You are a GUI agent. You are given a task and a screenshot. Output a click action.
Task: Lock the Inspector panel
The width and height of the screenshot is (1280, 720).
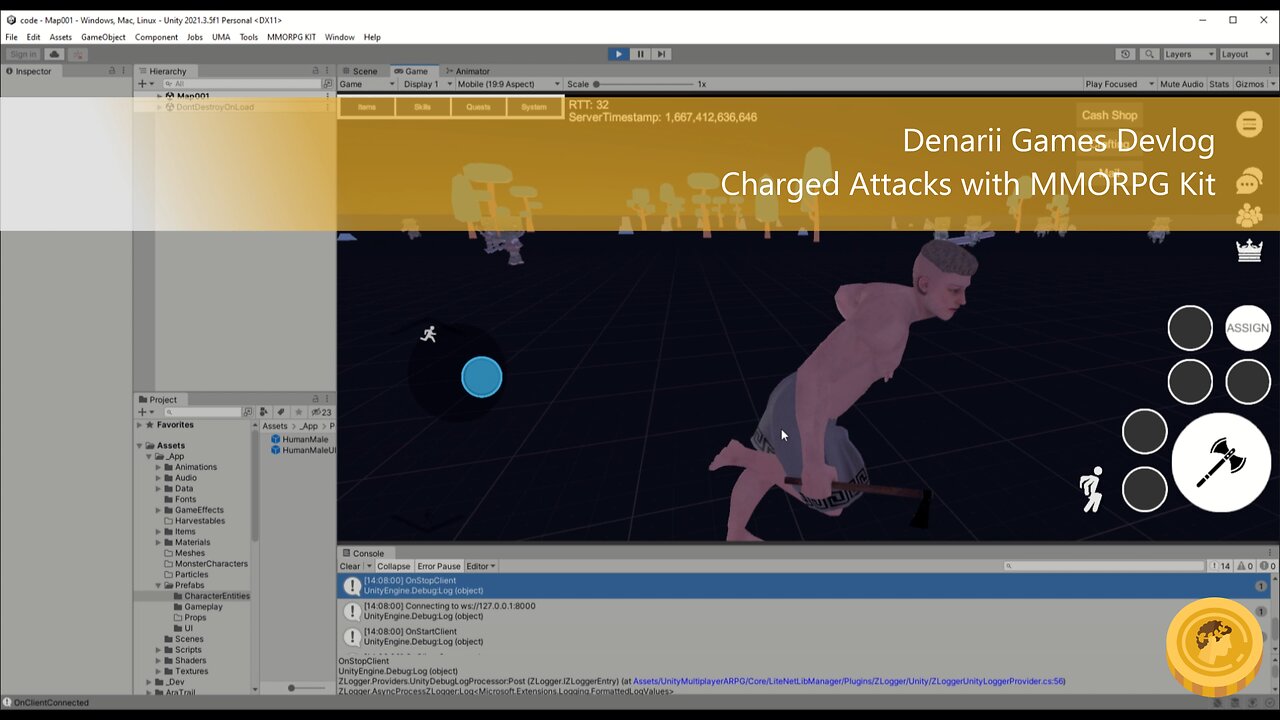112,71
